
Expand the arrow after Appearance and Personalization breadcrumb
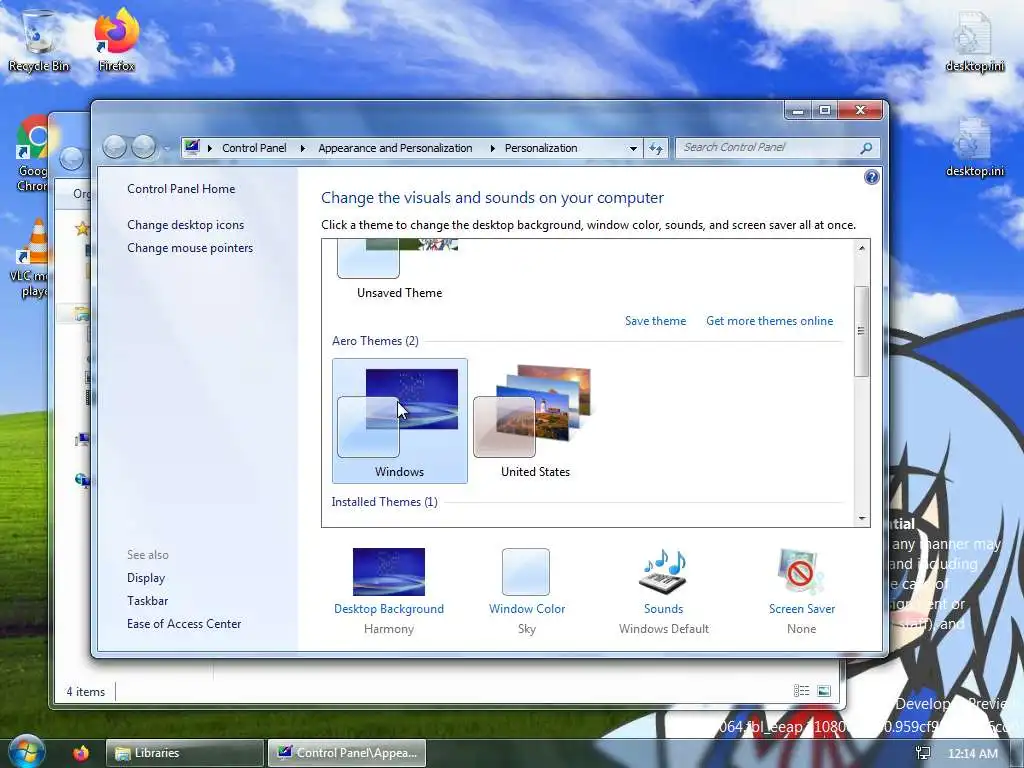pos(492,148)
